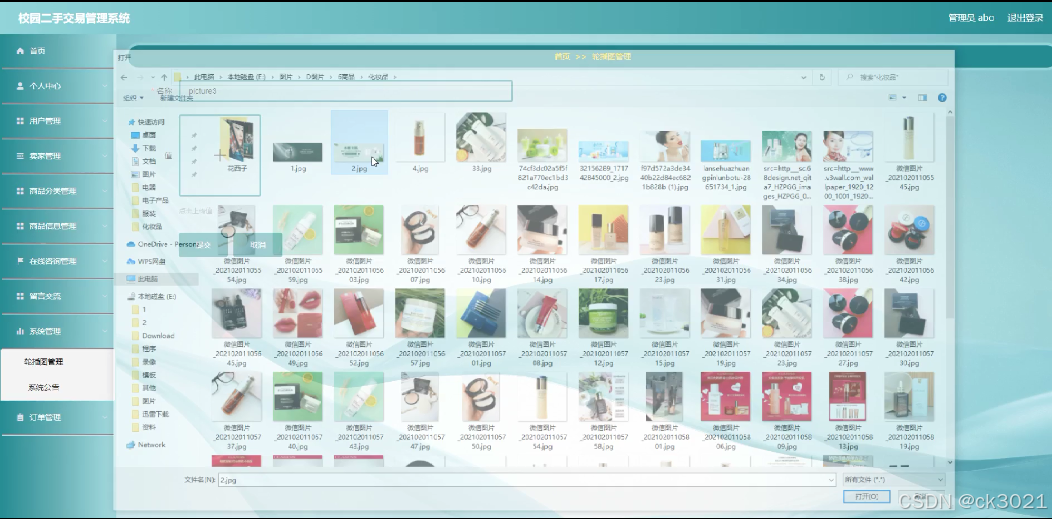Click the 打开(O) open button
Viewport: 1052px width, 519px height.
[x=867, y=496]
